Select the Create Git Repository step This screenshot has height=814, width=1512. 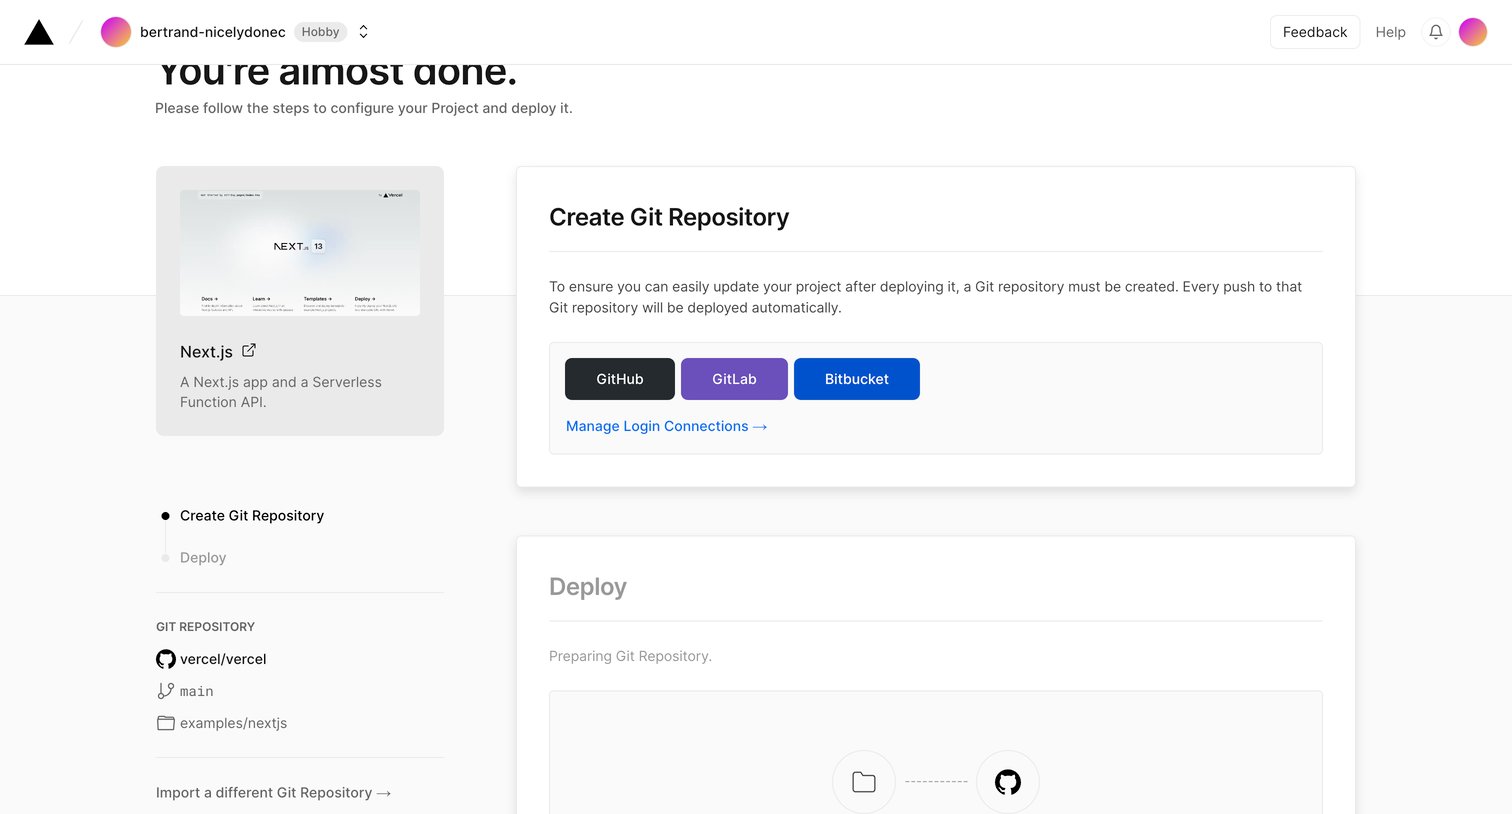coord(252,516)
